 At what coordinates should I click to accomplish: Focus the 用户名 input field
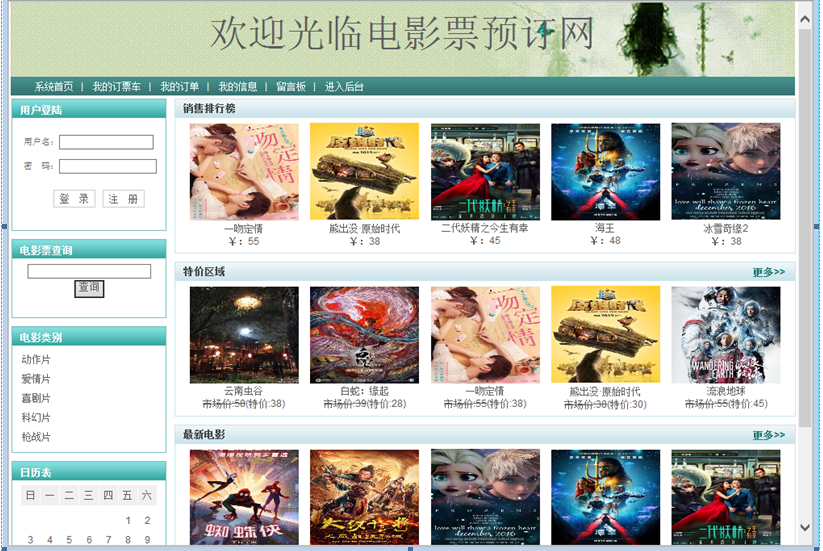[x=107, y=142]
